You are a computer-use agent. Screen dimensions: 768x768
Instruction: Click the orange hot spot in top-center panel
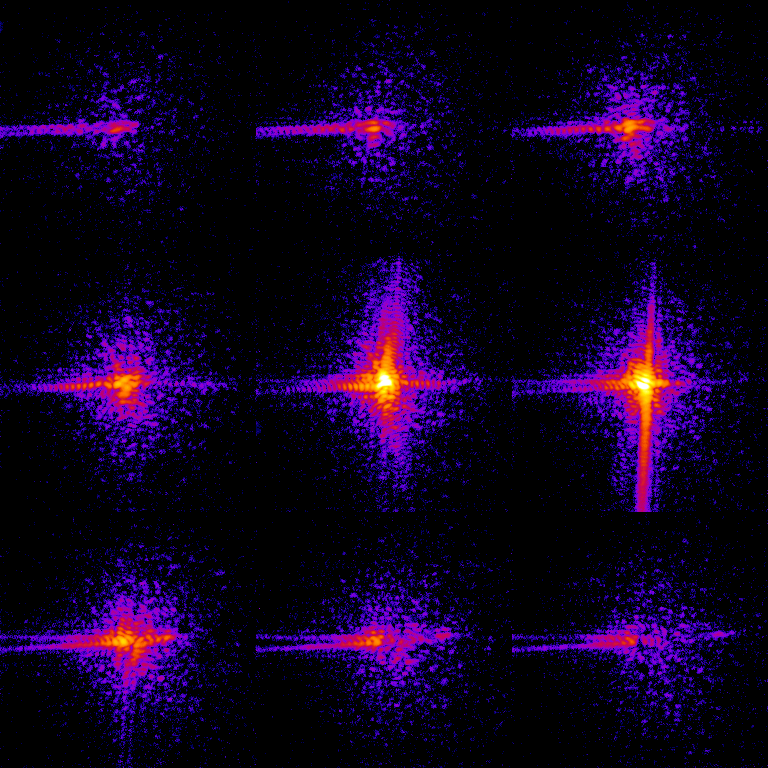374,127
